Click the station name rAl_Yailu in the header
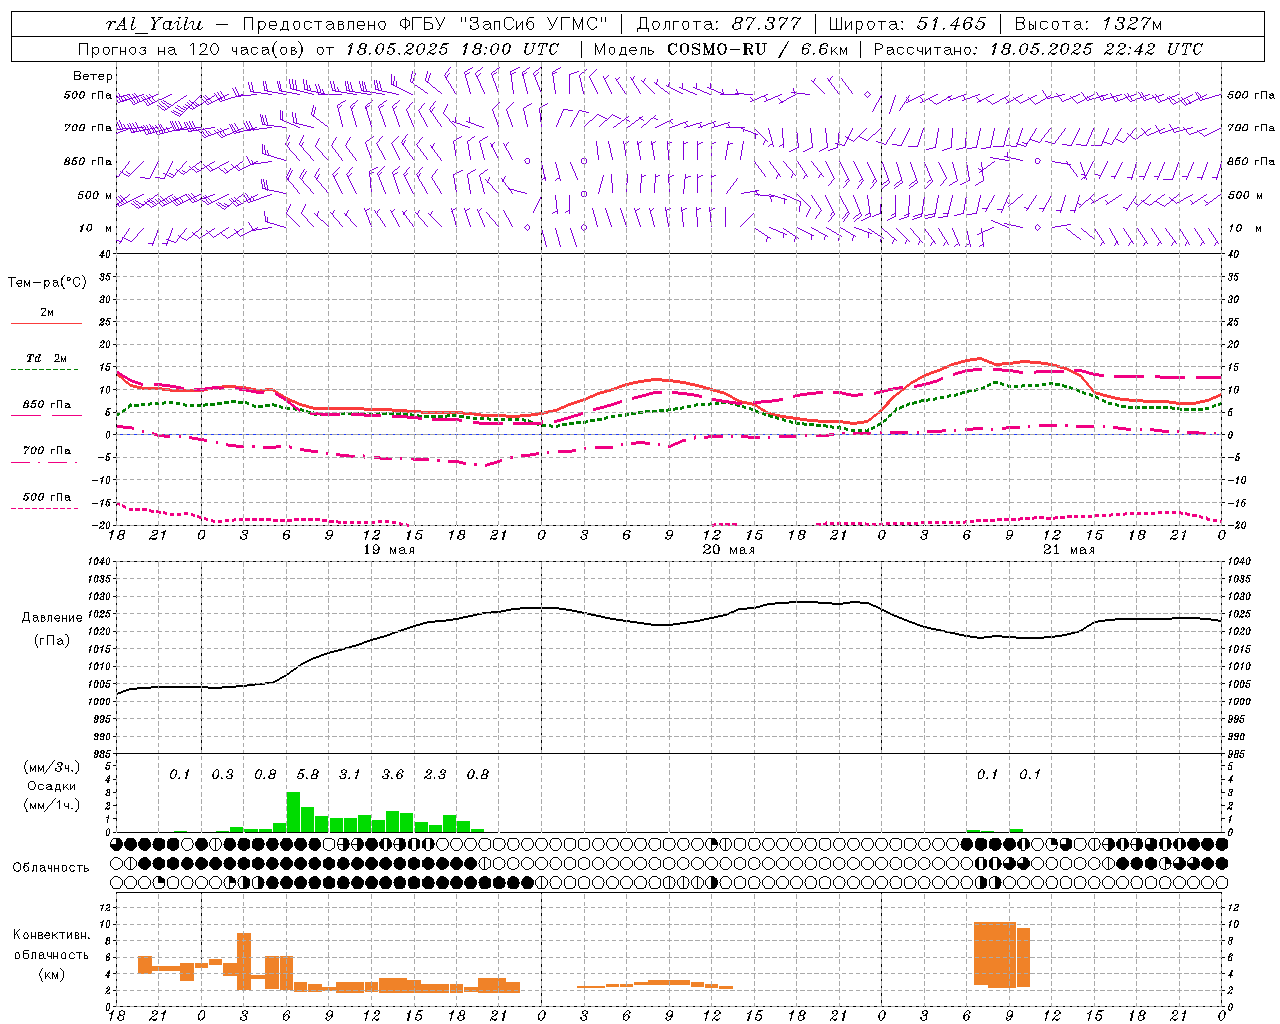Viewport: 1280px width, 1024px height. point(154,24)
